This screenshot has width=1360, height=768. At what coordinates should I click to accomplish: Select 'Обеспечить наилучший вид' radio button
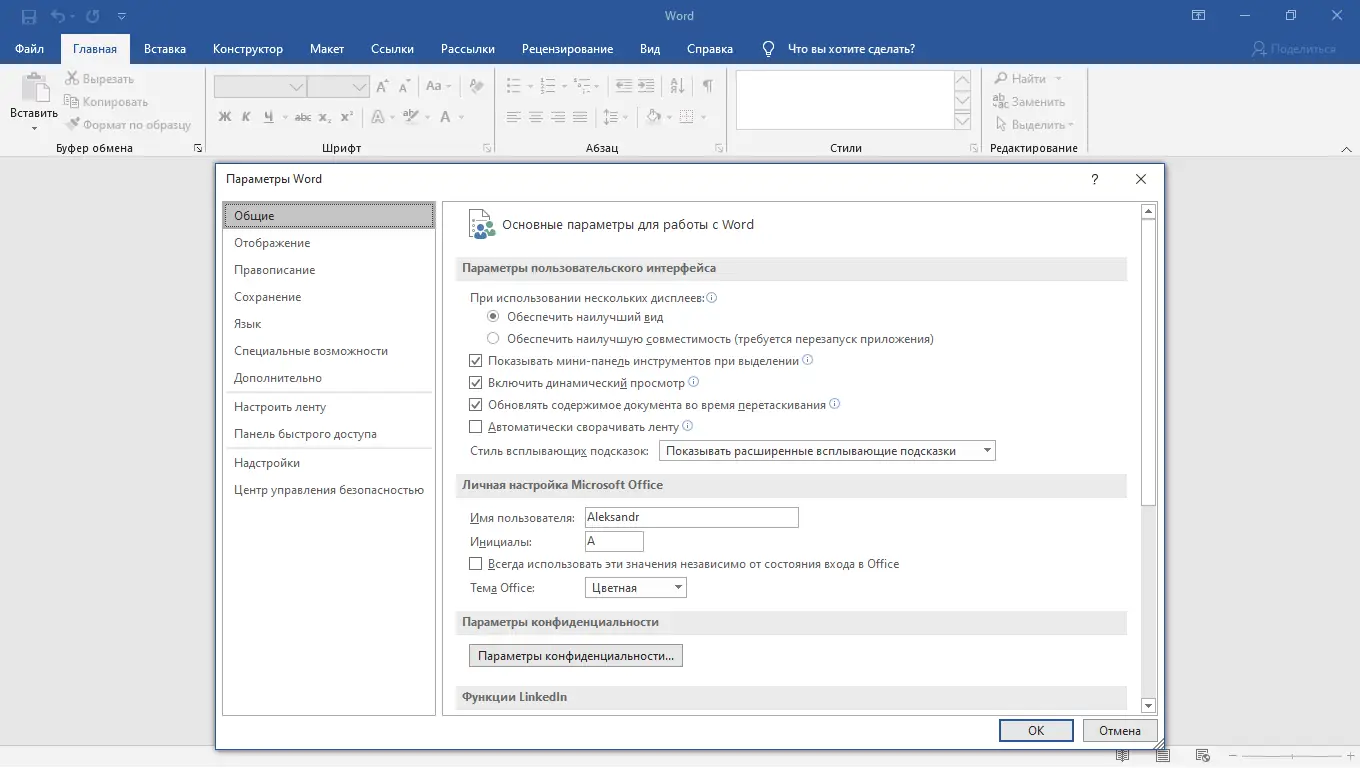(493, 317)
